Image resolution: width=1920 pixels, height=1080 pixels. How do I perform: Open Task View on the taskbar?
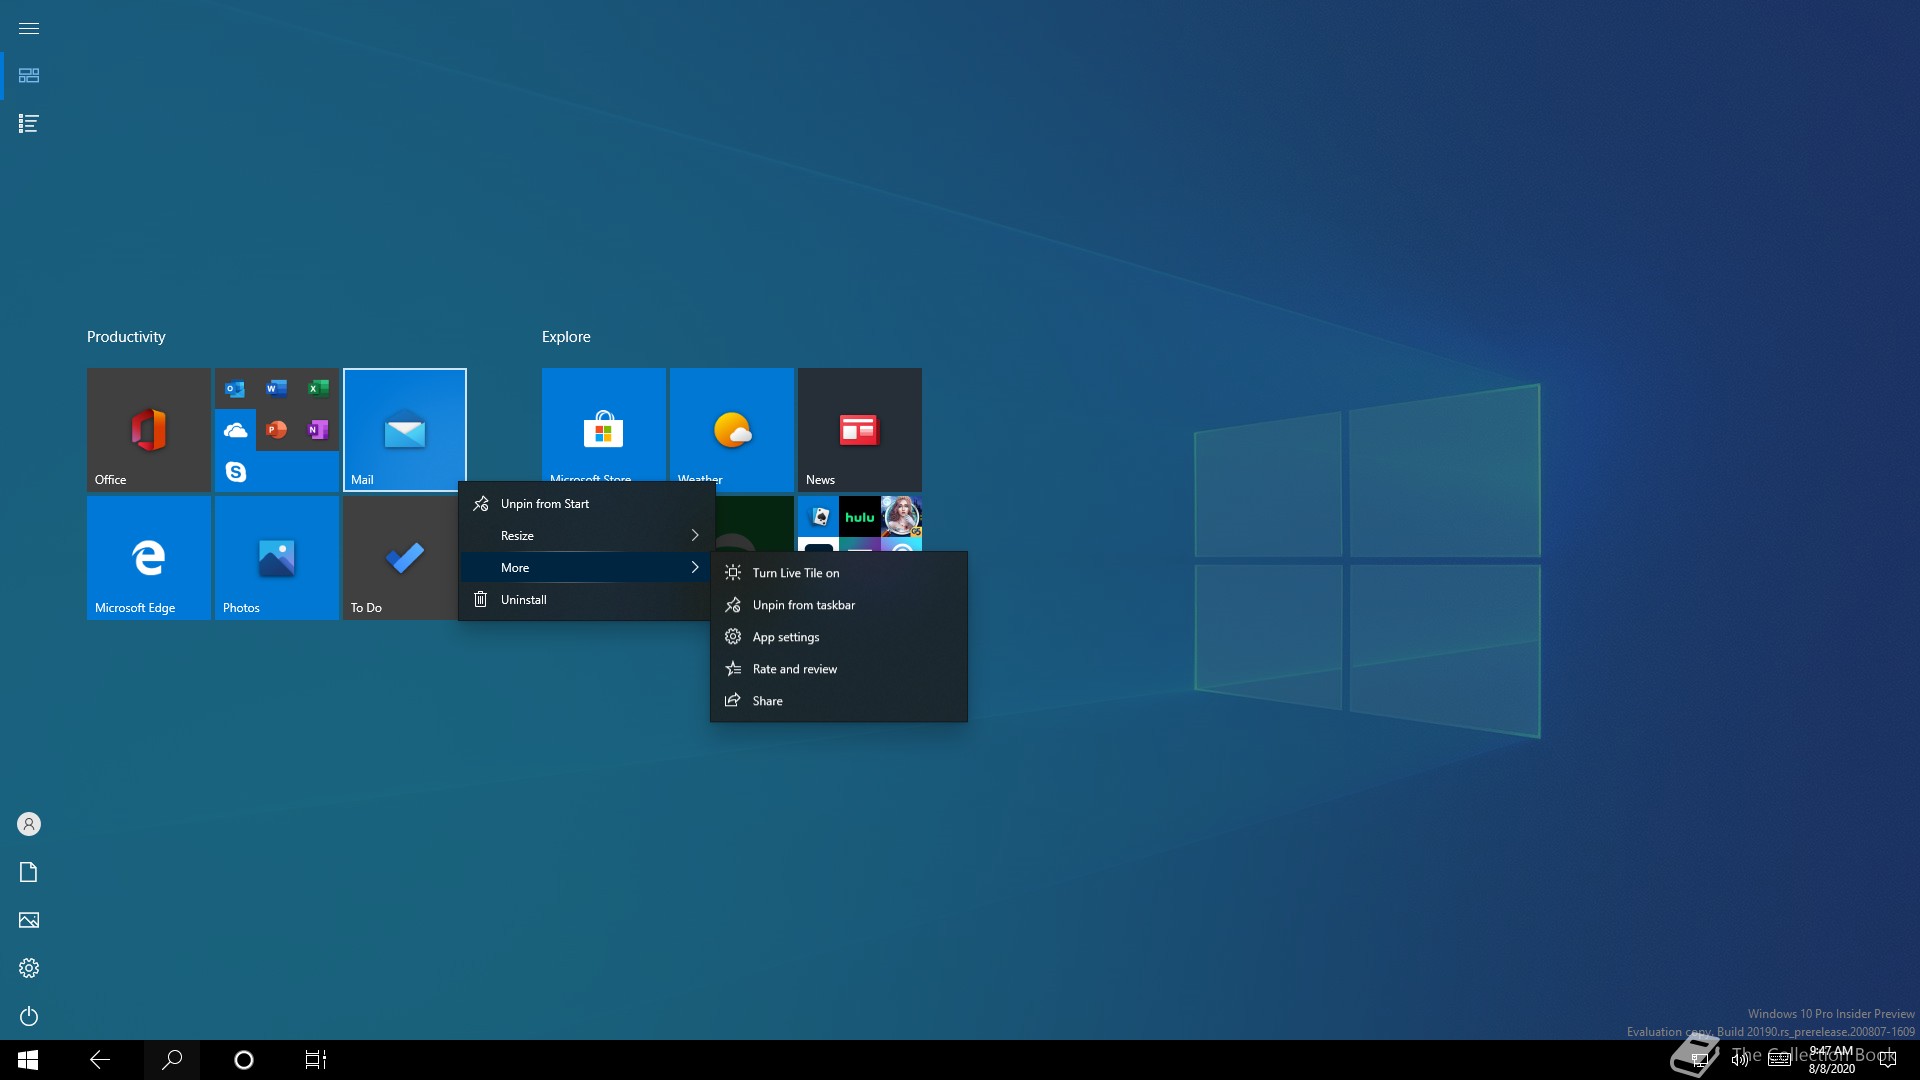pos(316,1060)
